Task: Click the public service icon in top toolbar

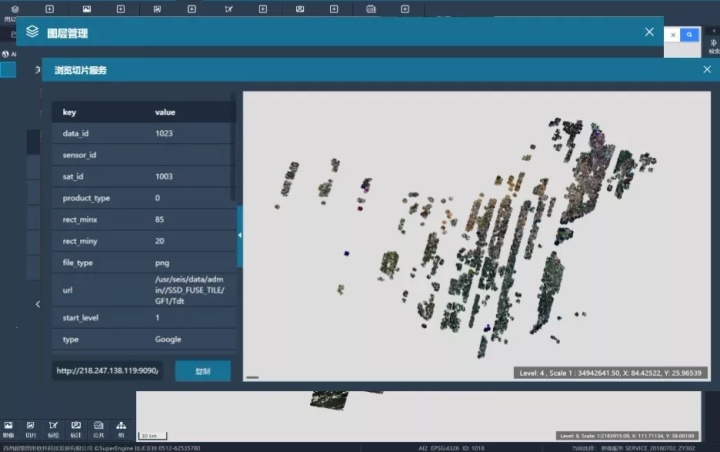Action: (371, 9)
